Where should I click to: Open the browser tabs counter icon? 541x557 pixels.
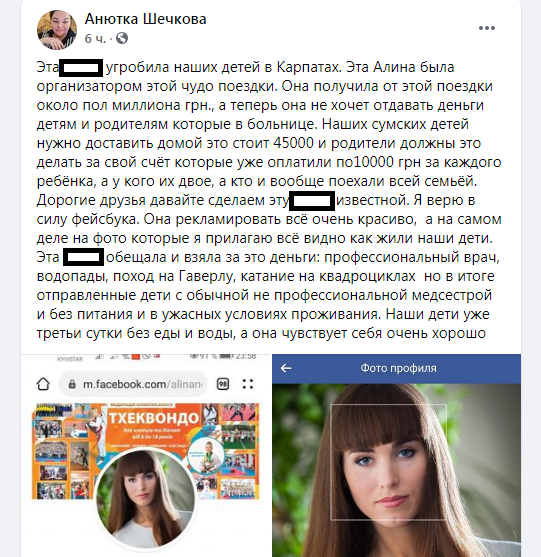point(223,384)
